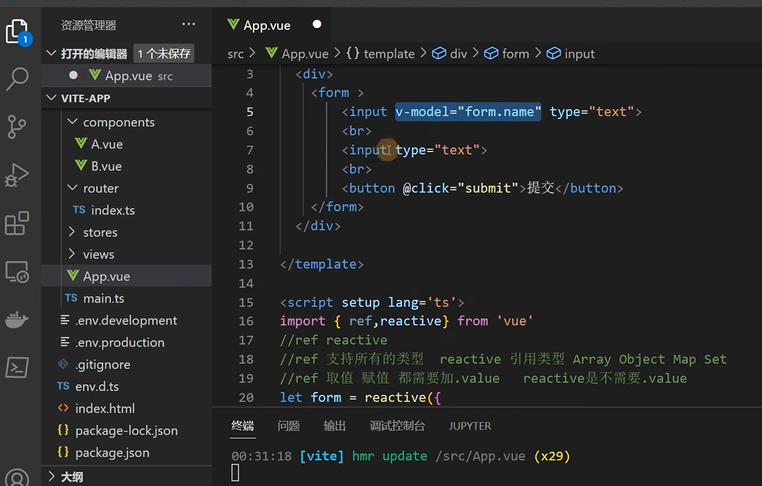This screenshot has width=762, height=486.
Task: Click the form breadcrumb
Action: coord(506,53)
